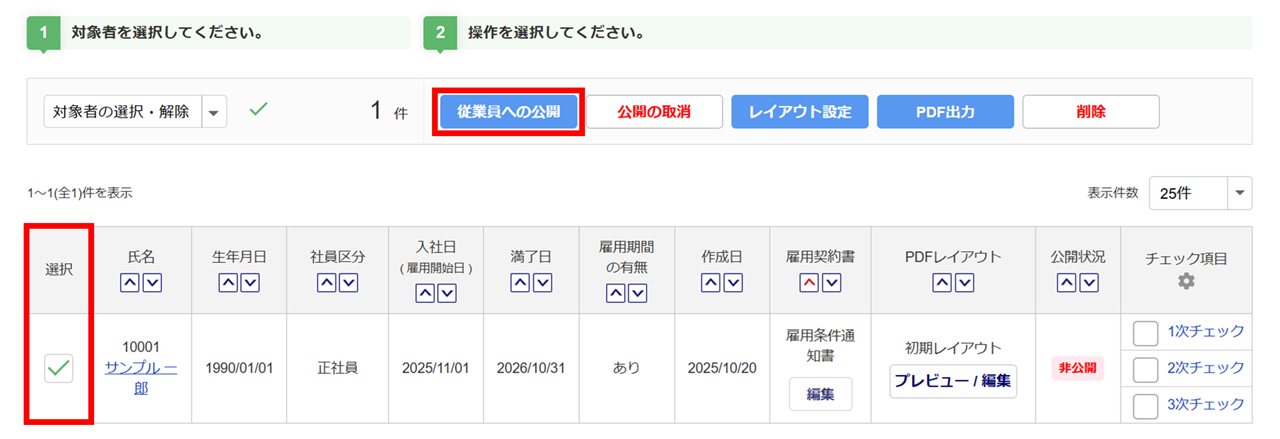
Task: Tick the 2次チェック checkbox
Action: pyautogui.click(x=1146, y=369)
